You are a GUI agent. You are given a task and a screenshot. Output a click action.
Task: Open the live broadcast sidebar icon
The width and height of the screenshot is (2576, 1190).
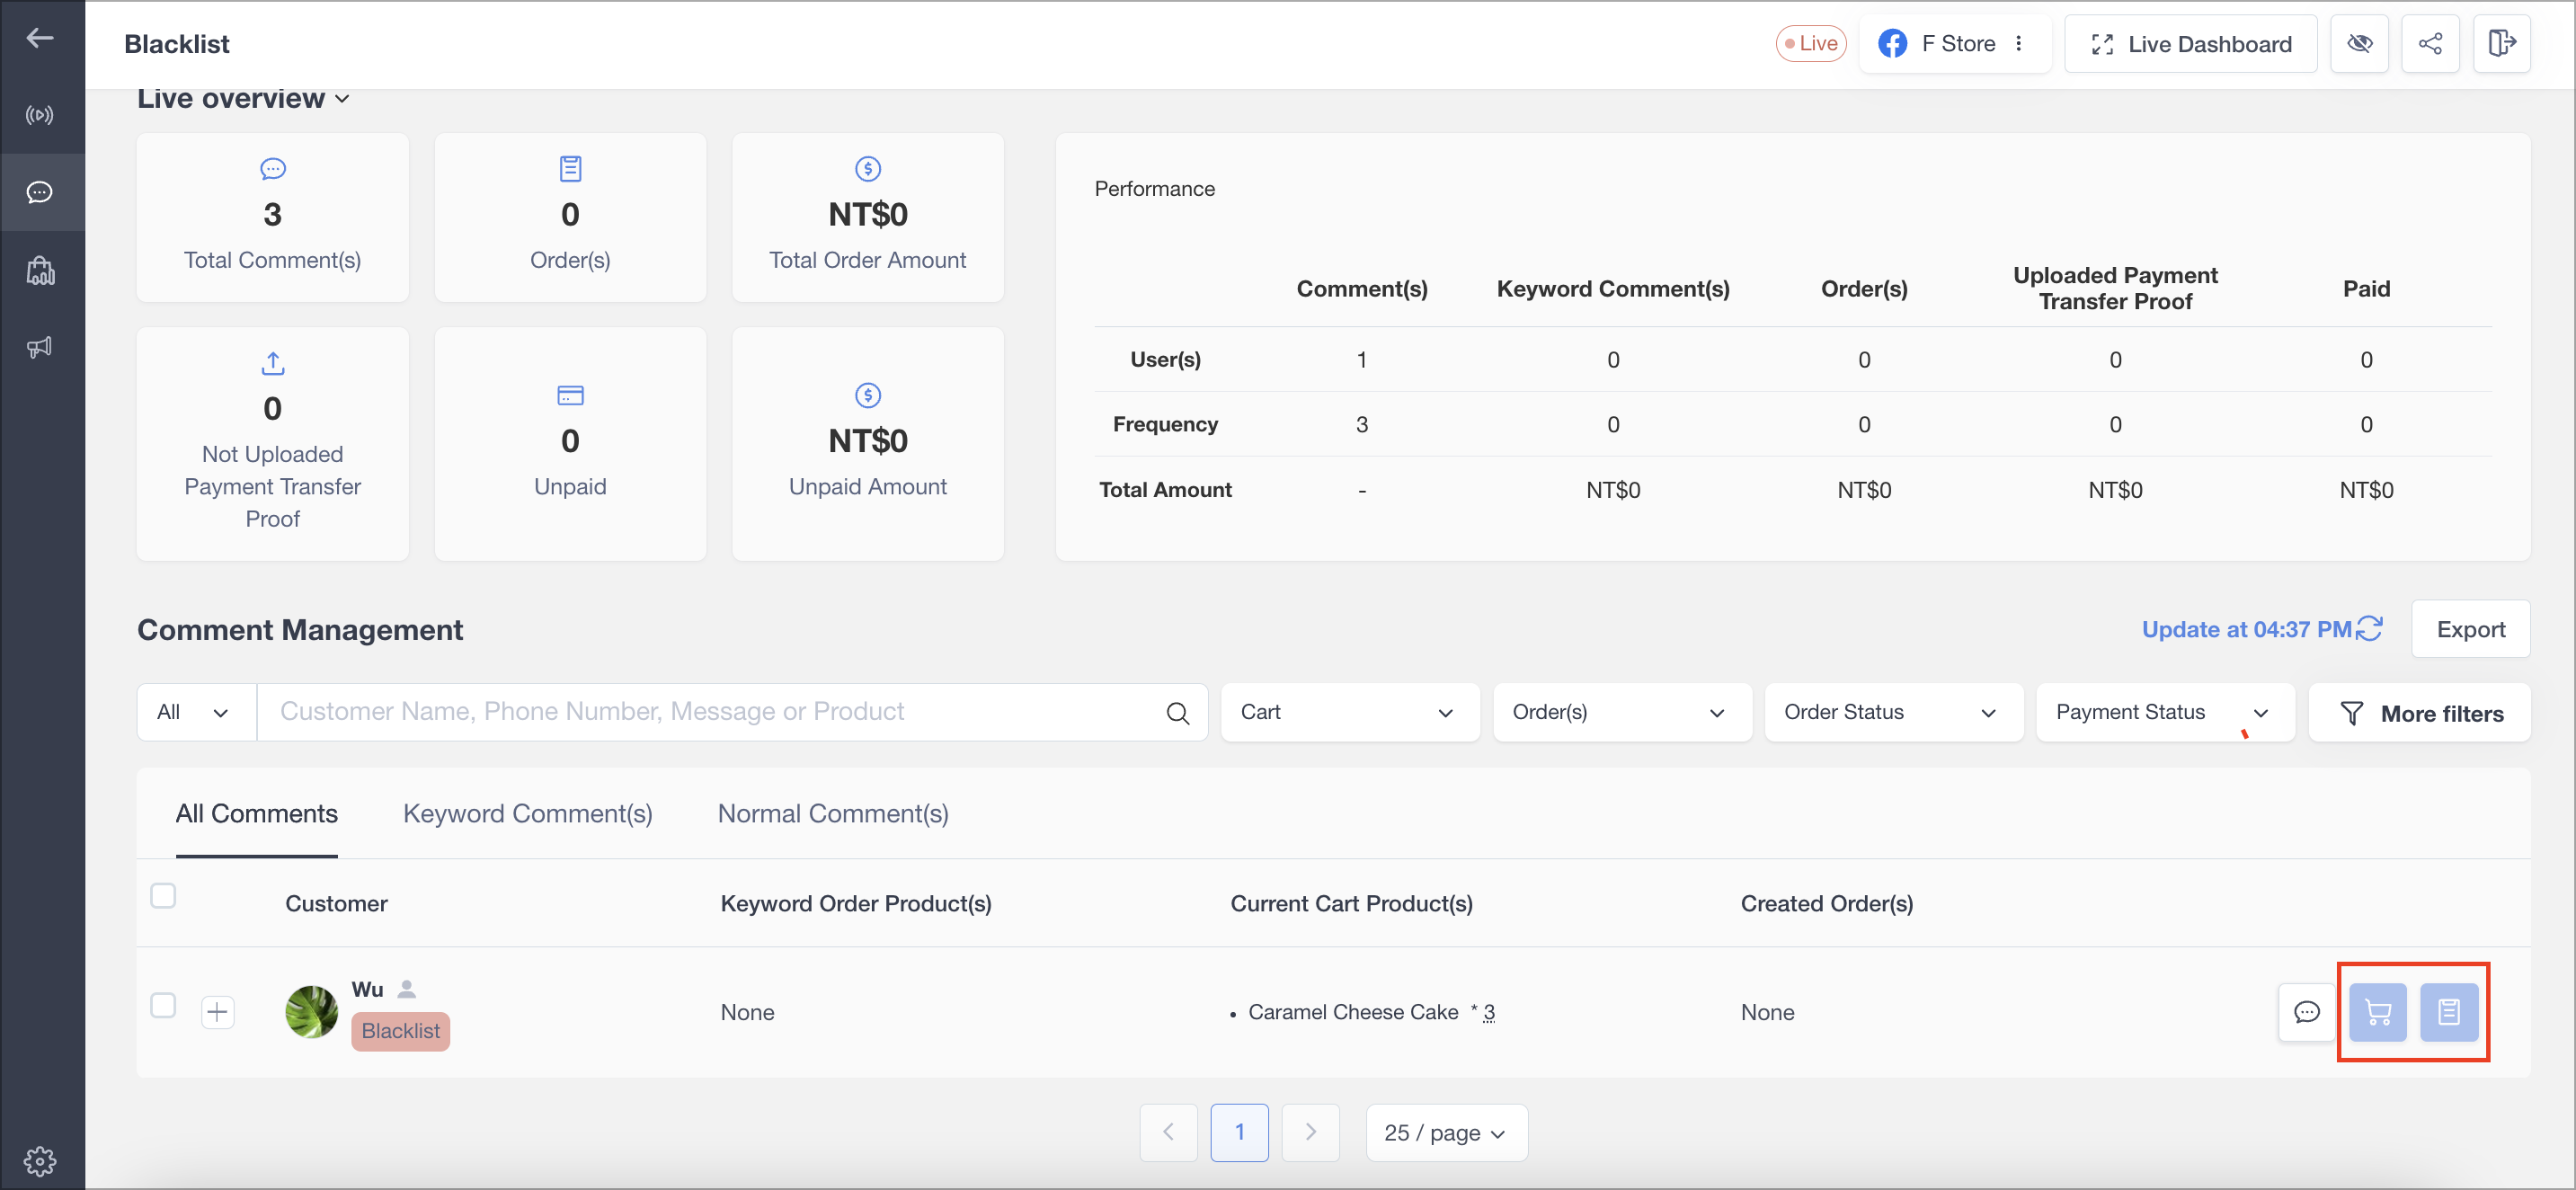(40, 115)
